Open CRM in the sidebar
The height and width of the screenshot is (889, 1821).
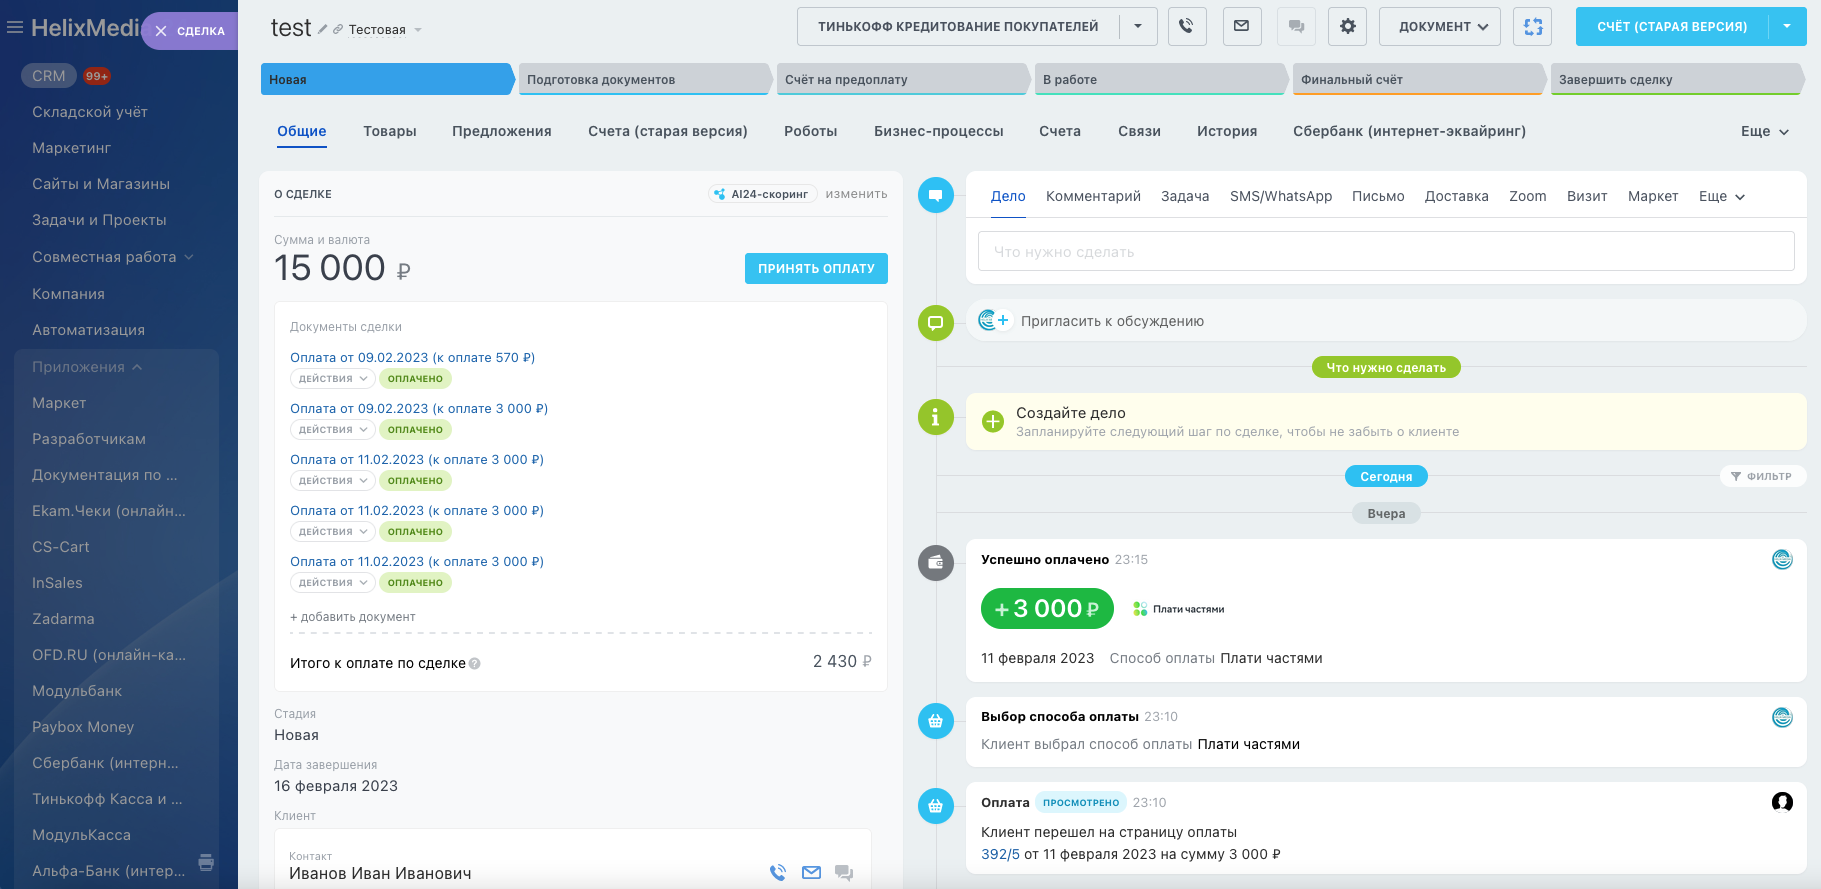pyautogui.click(x=49, y=76)
